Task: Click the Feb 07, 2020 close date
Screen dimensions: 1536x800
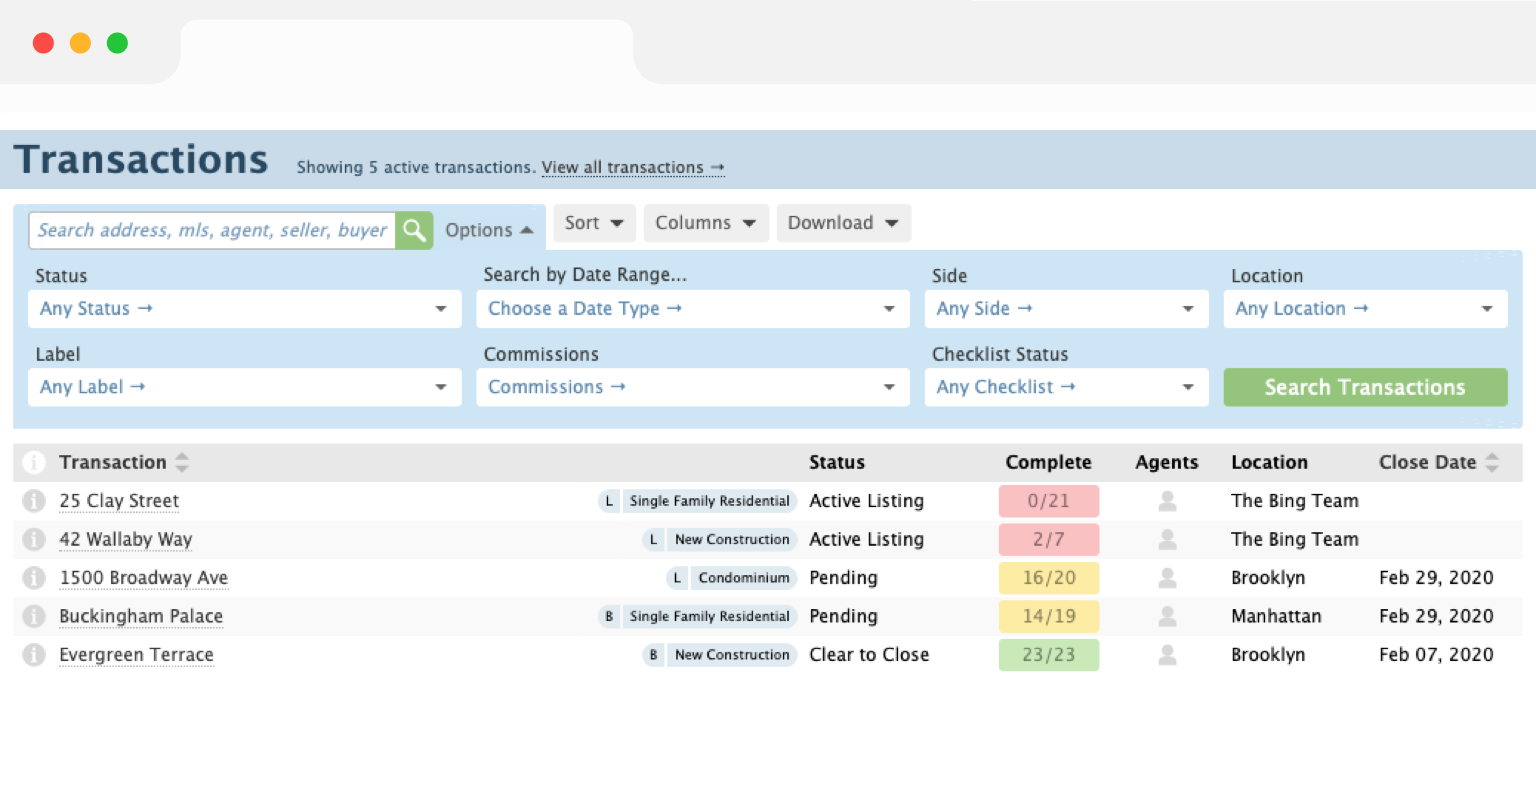Action: point(1436,655)
